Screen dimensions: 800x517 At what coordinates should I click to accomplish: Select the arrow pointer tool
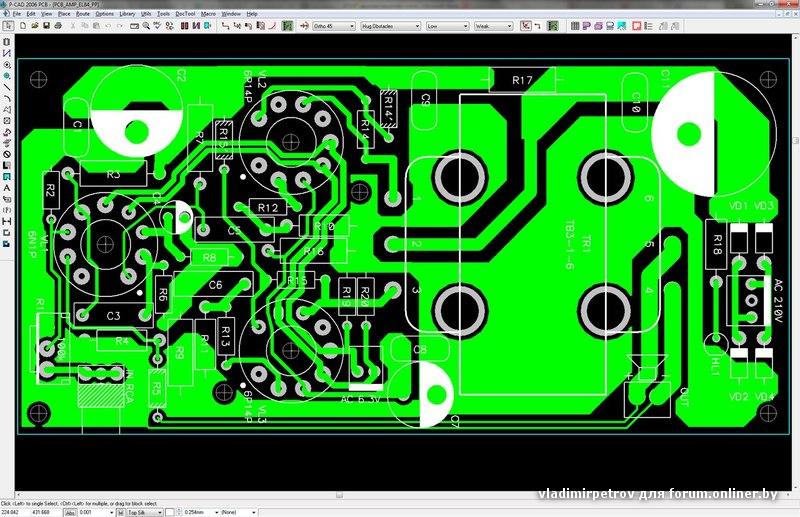coord(8,25)
